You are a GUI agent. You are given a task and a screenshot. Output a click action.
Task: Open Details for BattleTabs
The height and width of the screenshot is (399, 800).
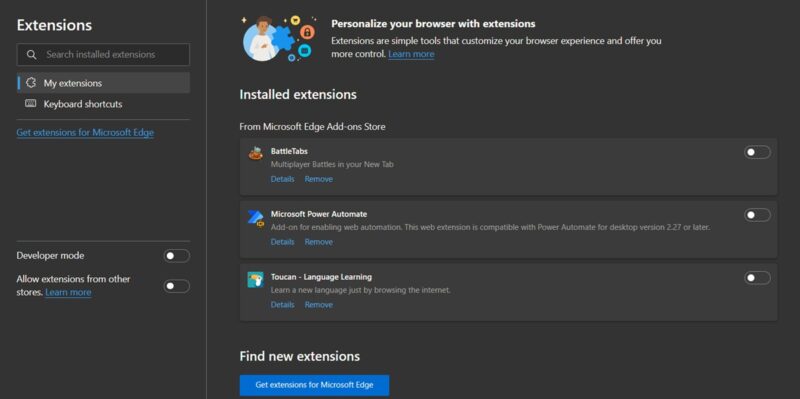coord(283,179)
